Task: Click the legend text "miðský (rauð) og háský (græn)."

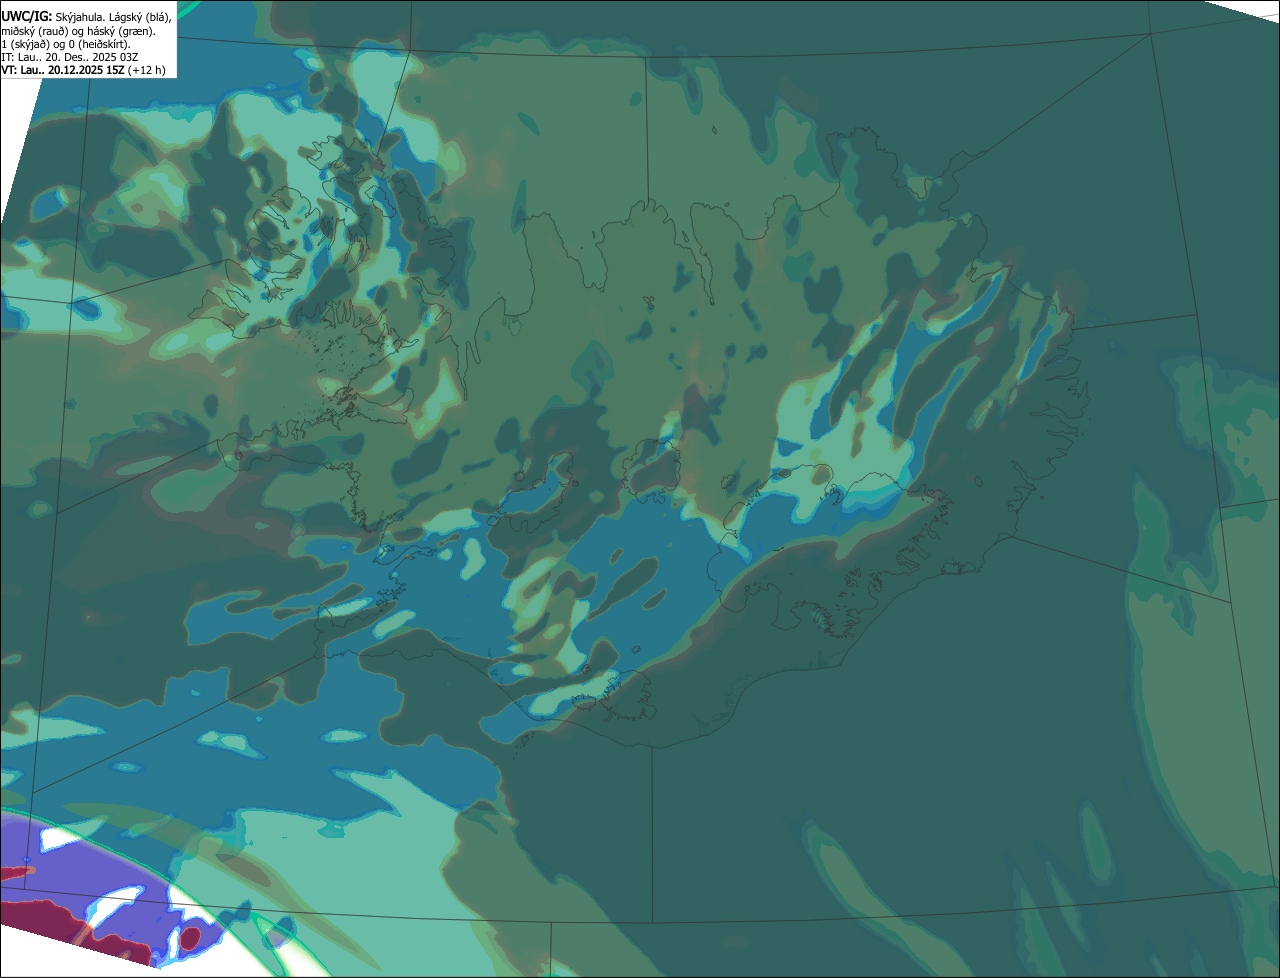Action: click(x=78, y=31)
